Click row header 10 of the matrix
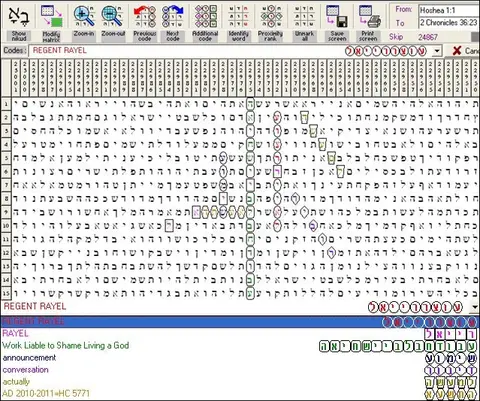Screen dimensions: 480x401 (6, 226)
